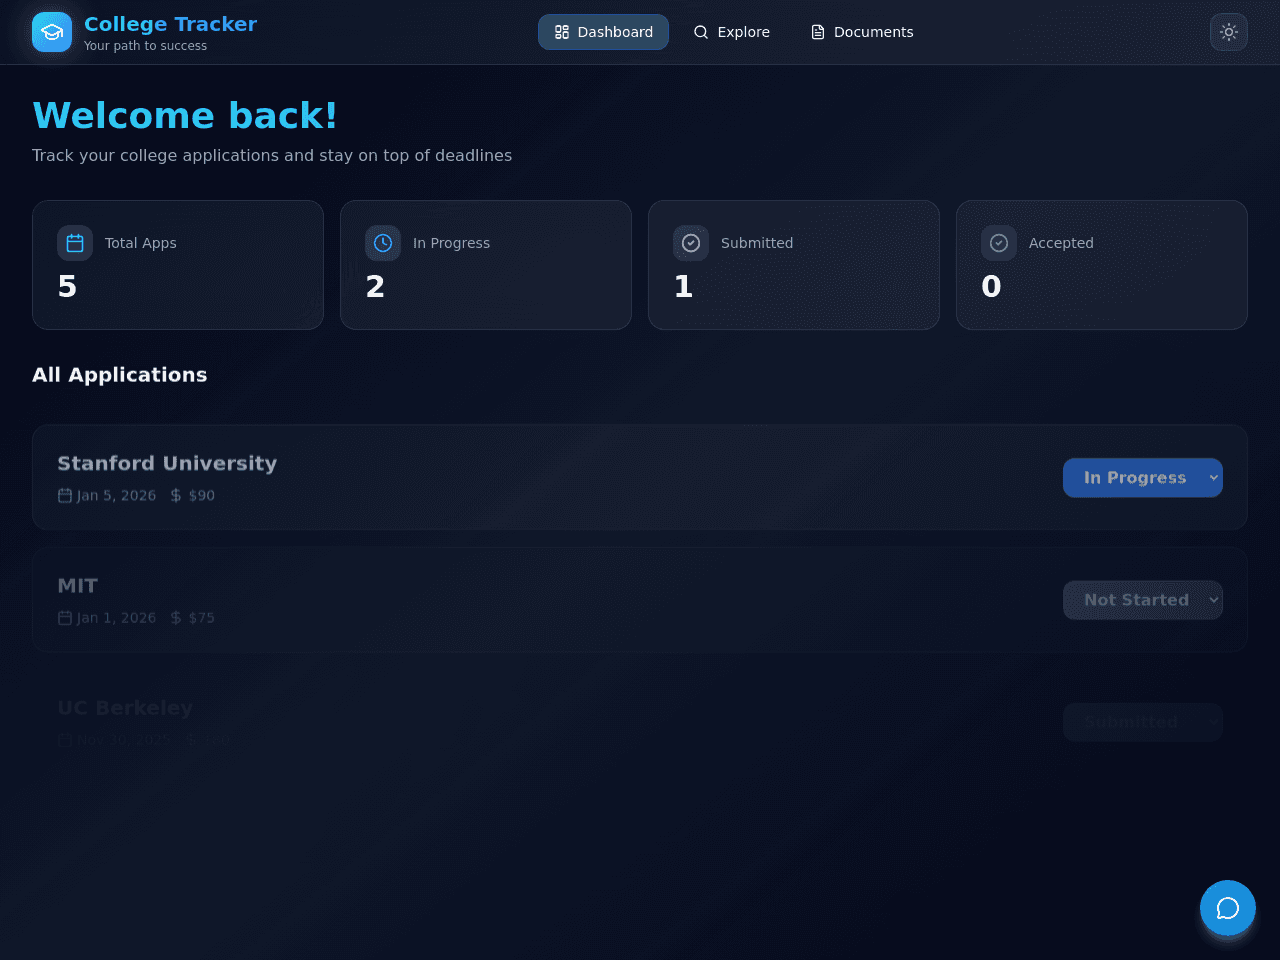Screen dimensions: 1280x960
Task: Toggle the light/dark theme sun button
Action: coord(1229,32)
